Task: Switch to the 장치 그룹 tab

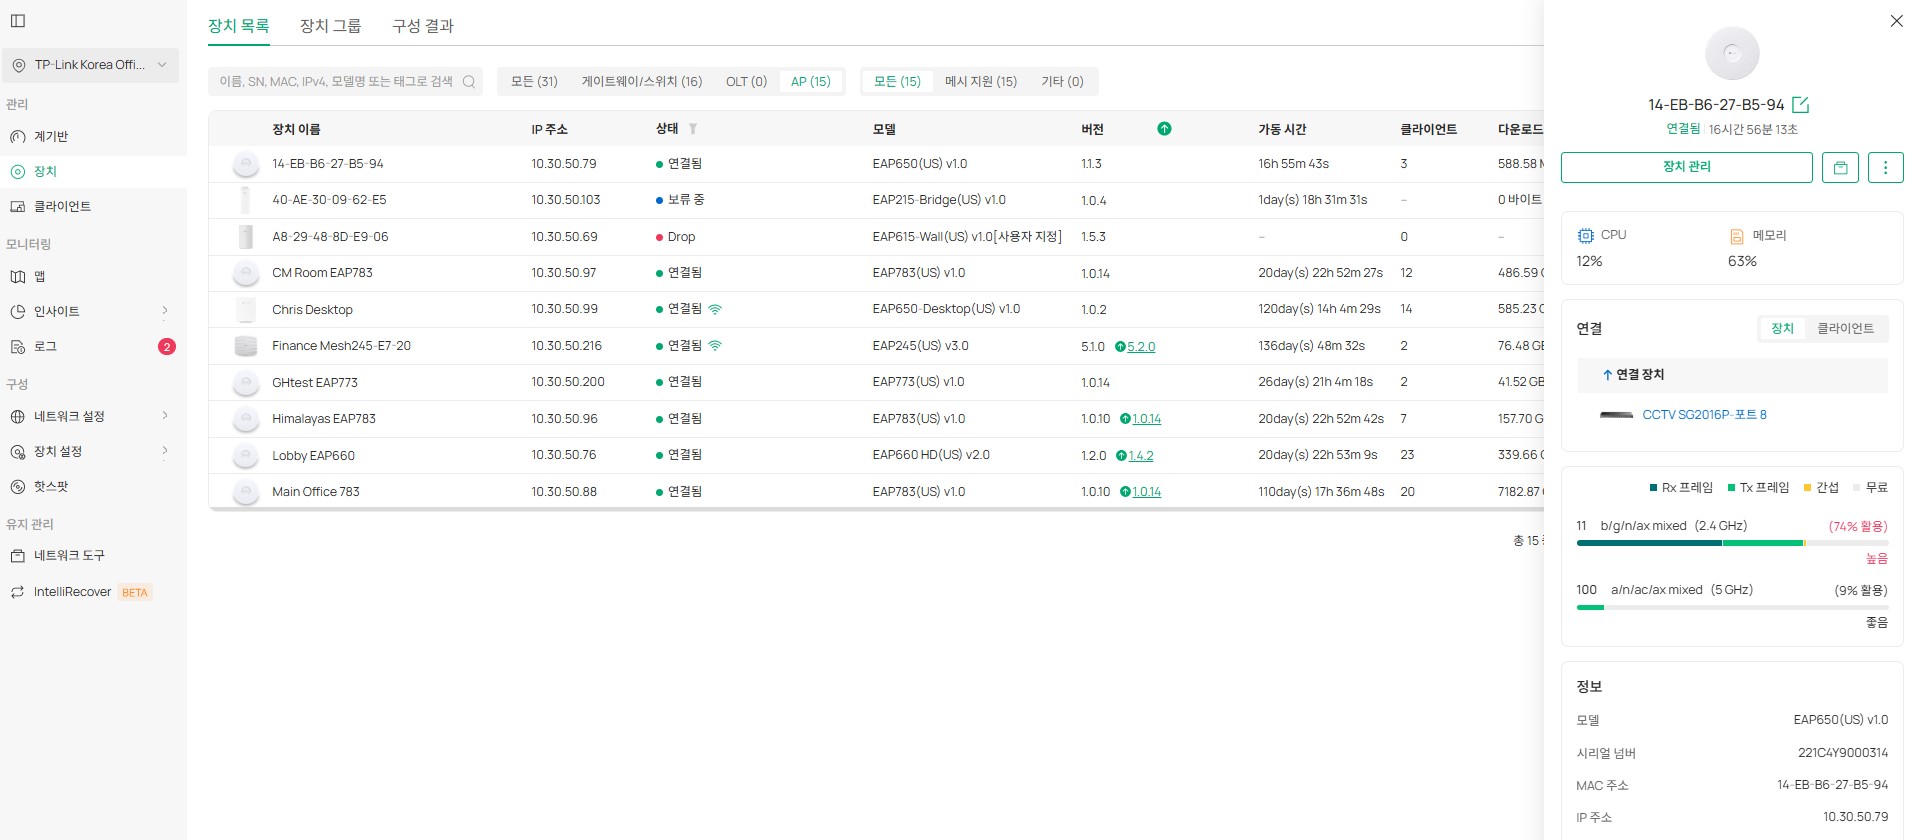Action: [330, 26]
